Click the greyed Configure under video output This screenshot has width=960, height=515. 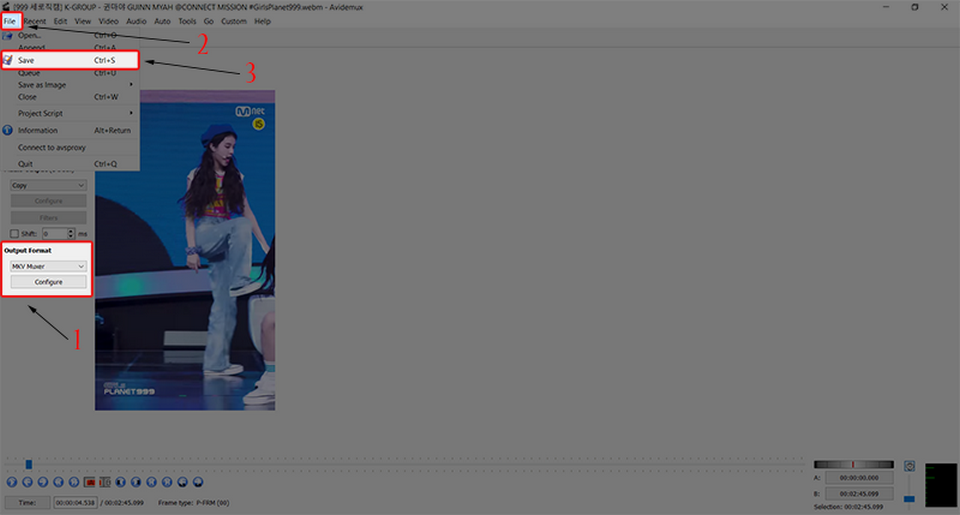tap(48, 201)
